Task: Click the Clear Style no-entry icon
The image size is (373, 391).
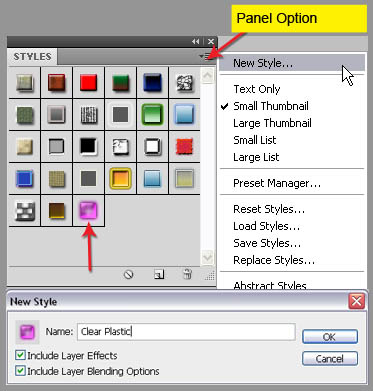Action: point(129,274)
